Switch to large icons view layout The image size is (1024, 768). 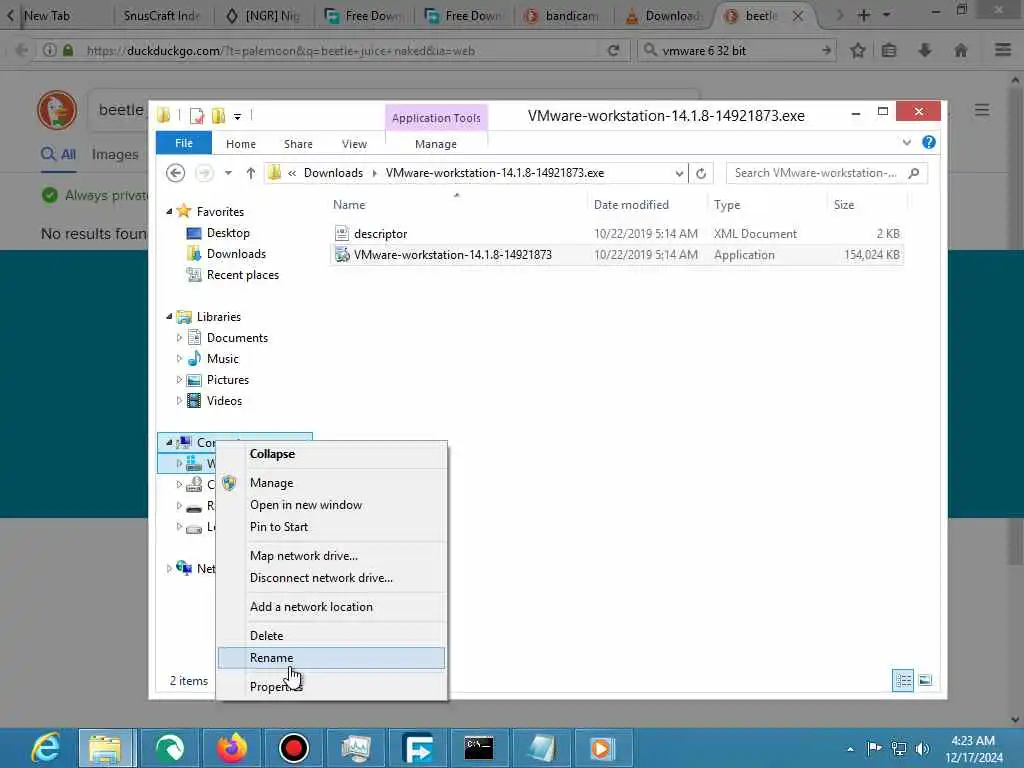click(x=925, y=680)
